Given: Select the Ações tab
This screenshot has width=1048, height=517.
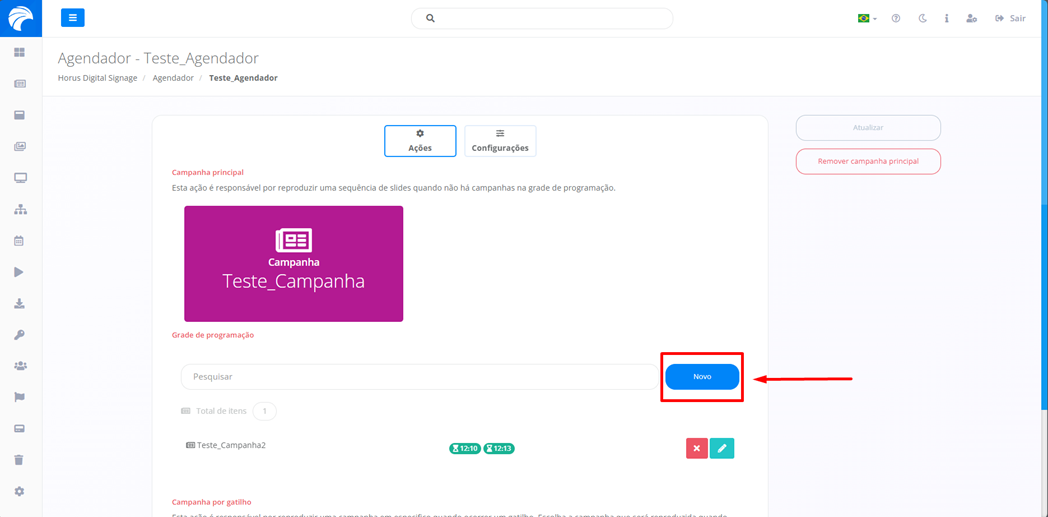Looking at the screenshot, I should pos(420,141).
